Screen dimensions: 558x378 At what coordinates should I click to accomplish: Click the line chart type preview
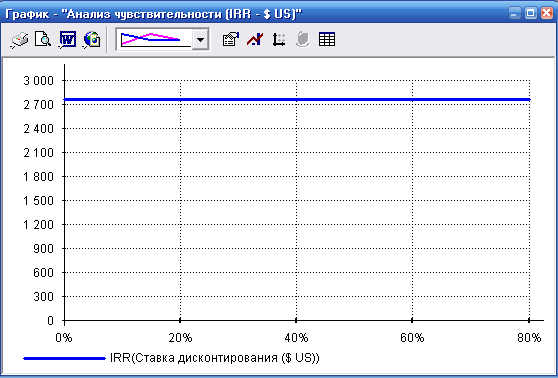[x=154, y=39]
